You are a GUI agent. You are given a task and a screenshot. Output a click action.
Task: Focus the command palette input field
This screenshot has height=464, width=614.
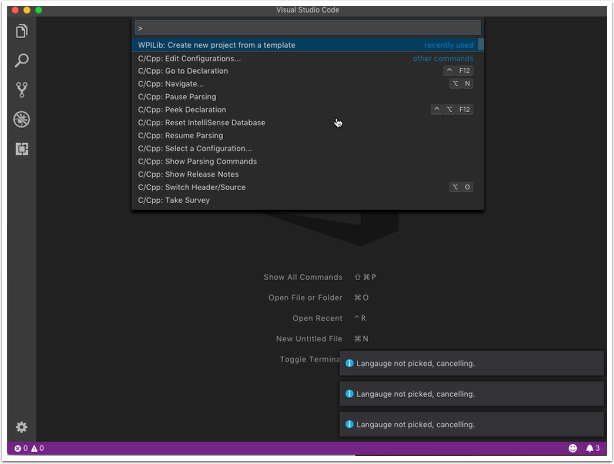point(308,28)
